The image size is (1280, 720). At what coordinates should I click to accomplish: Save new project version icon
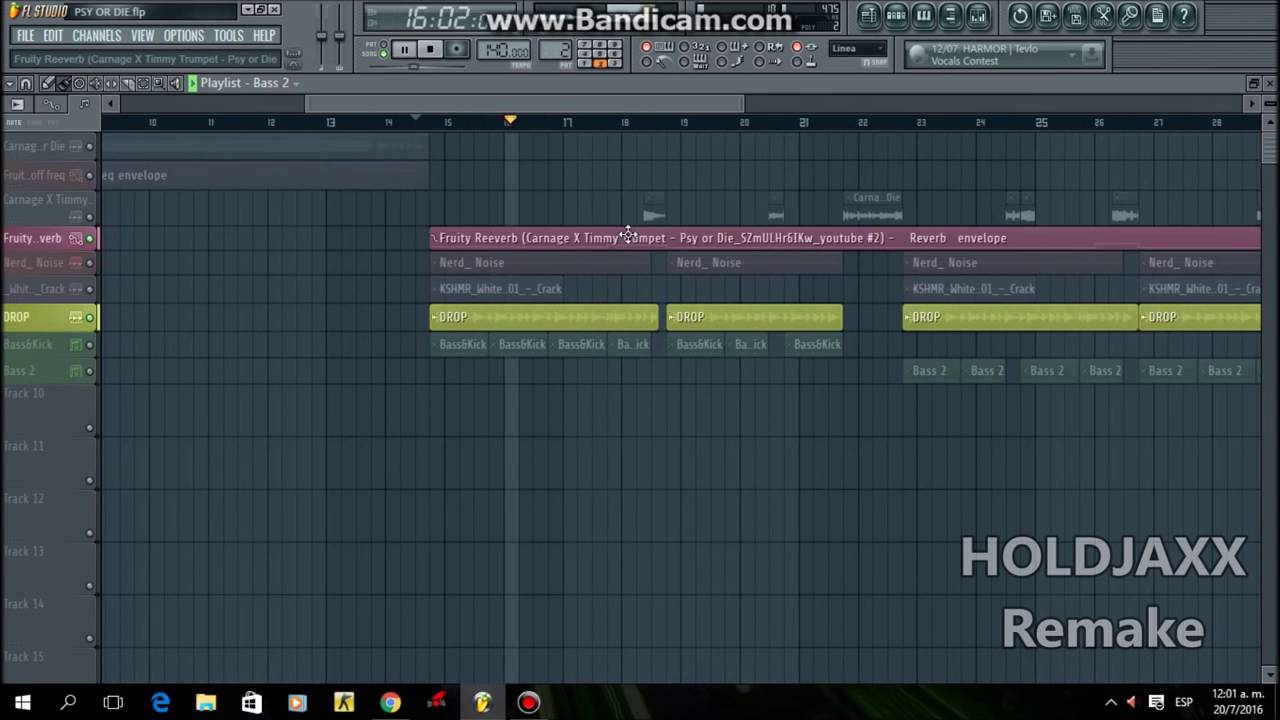pyautogui.click(x=1047, y=15)
